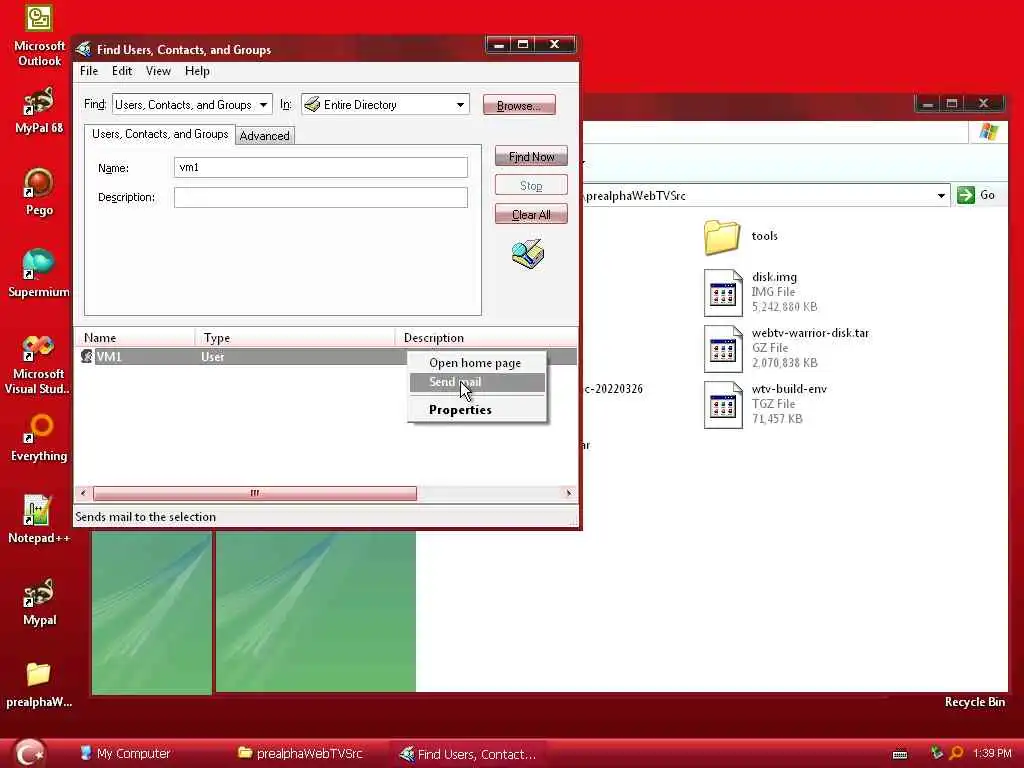Sort results by Description column header

click(x=486, y=338)
